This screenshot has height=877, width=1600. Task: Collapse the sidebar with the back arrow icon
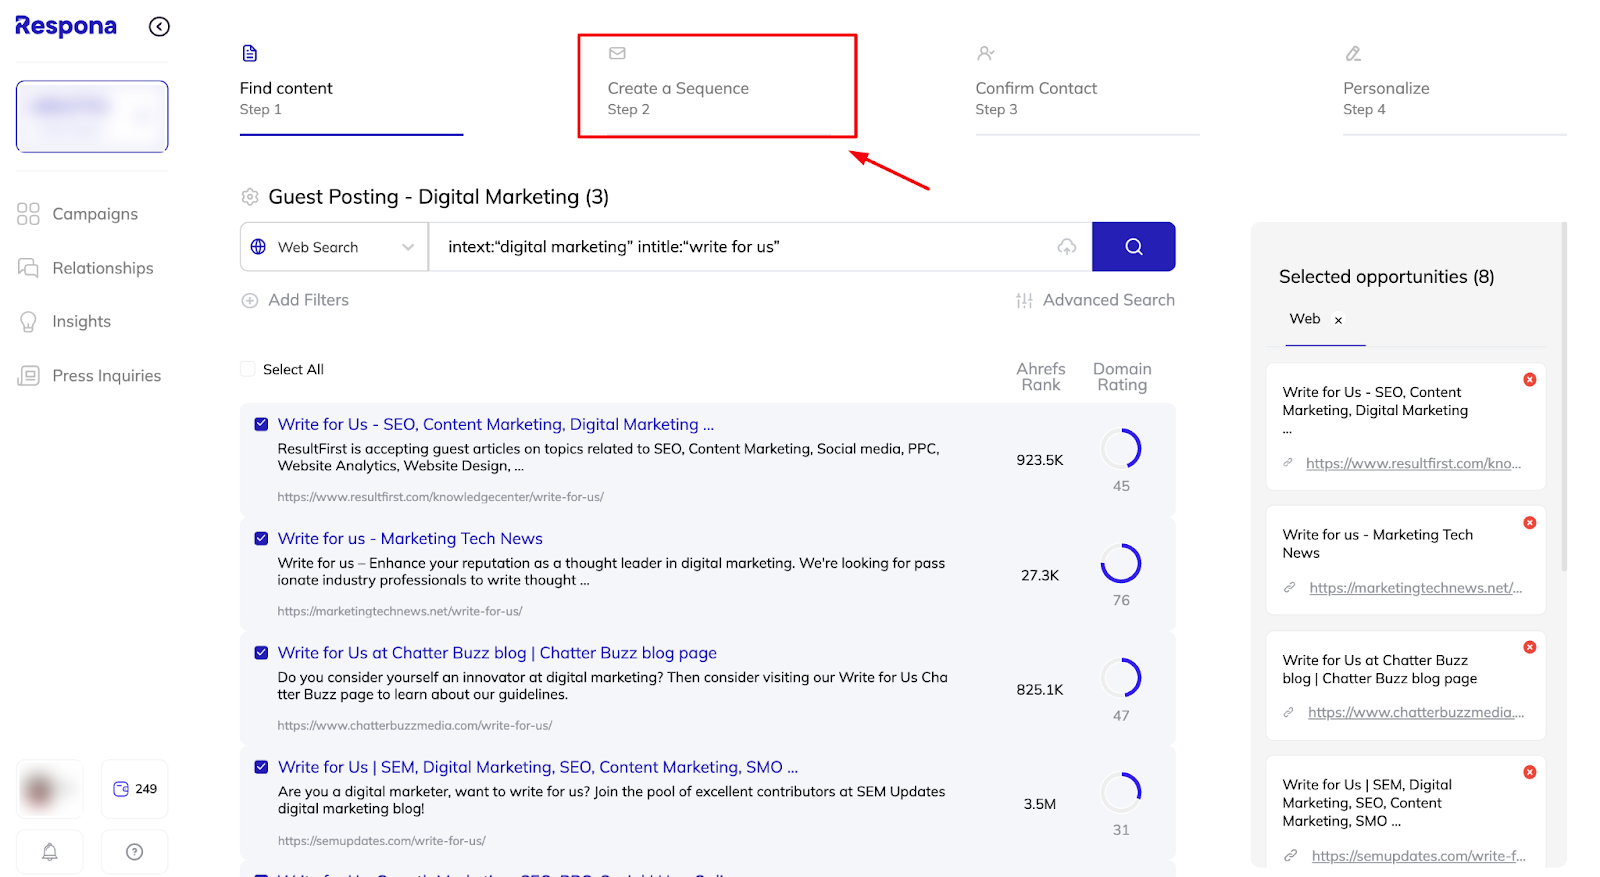[159, 27]
